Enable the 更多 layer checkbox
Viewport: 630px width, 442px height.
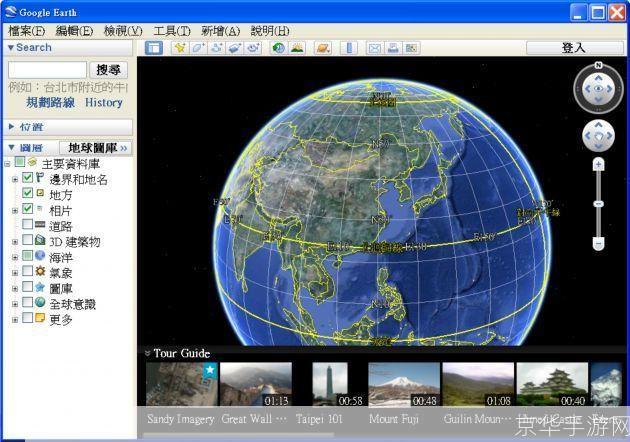[x=27, y=318]
